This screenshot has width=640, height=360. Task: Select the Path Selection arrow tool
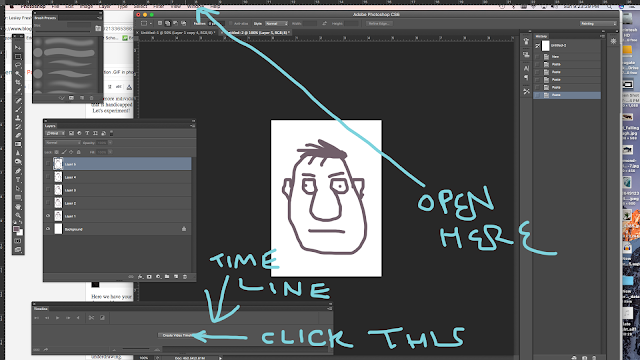point(18,189)
